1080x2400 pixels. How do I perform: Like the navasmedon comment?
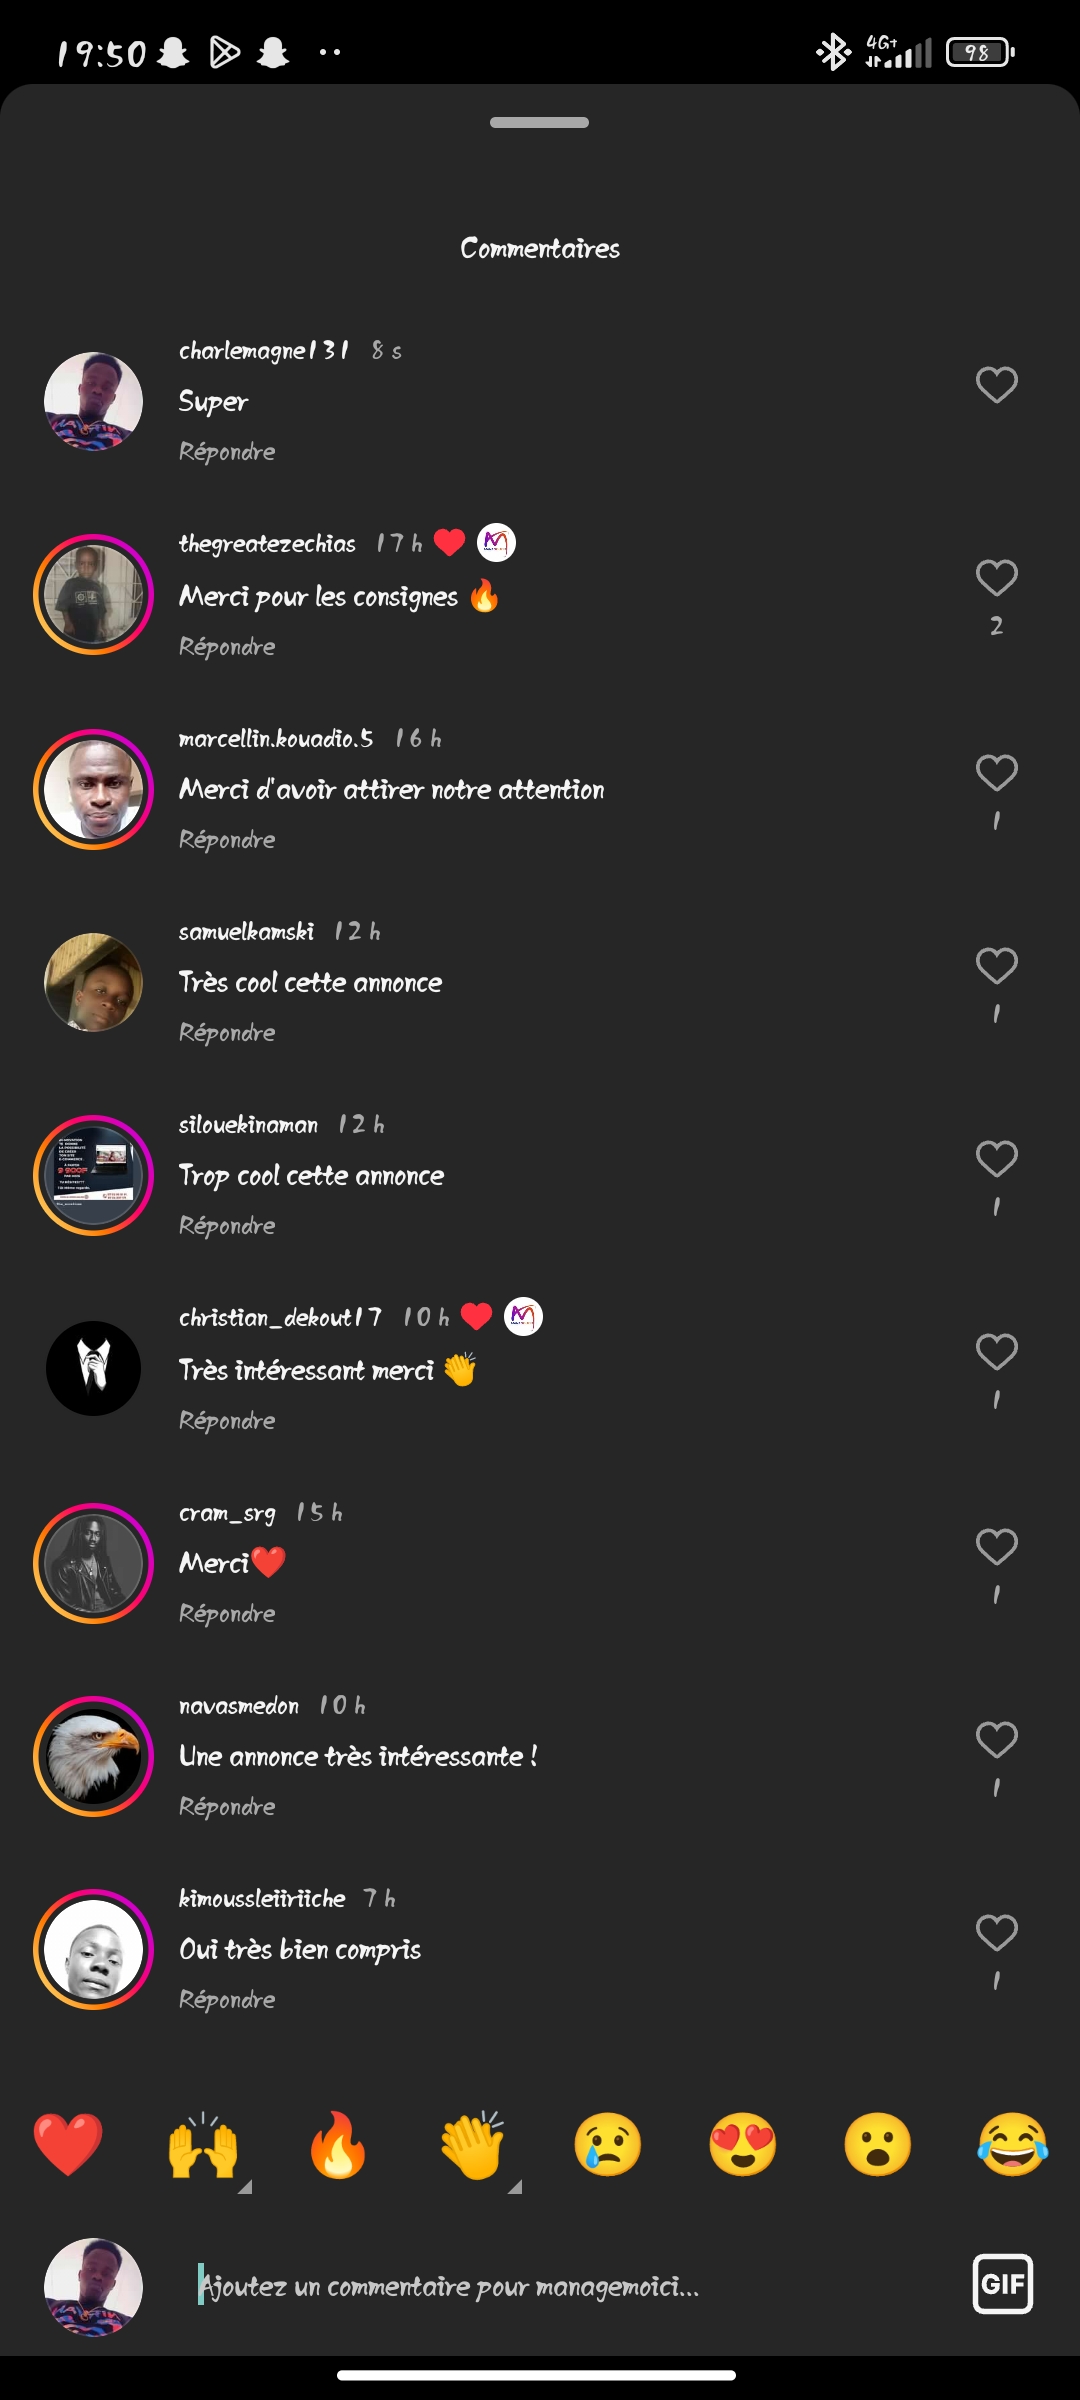coord(997,1740)
